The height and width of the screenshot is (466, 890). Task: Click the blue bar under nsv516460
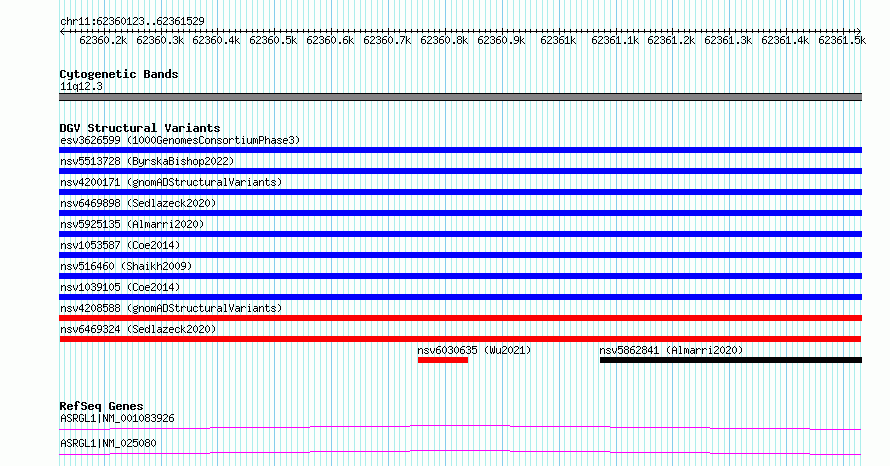pyautogui.click(x=460, y=276)
